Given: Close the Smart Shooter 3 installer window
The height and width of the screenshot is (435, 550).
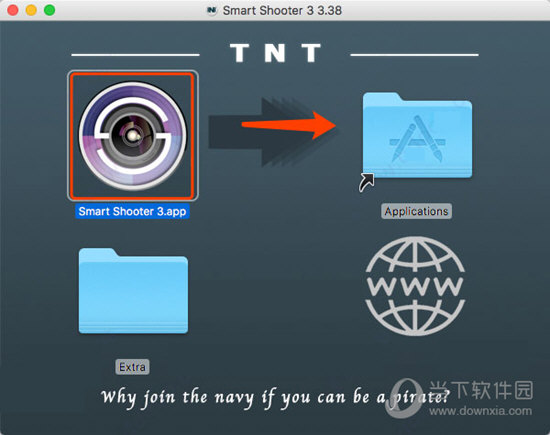Looking at the screenshot, I should pyautogui.click(x=13, y=10).
